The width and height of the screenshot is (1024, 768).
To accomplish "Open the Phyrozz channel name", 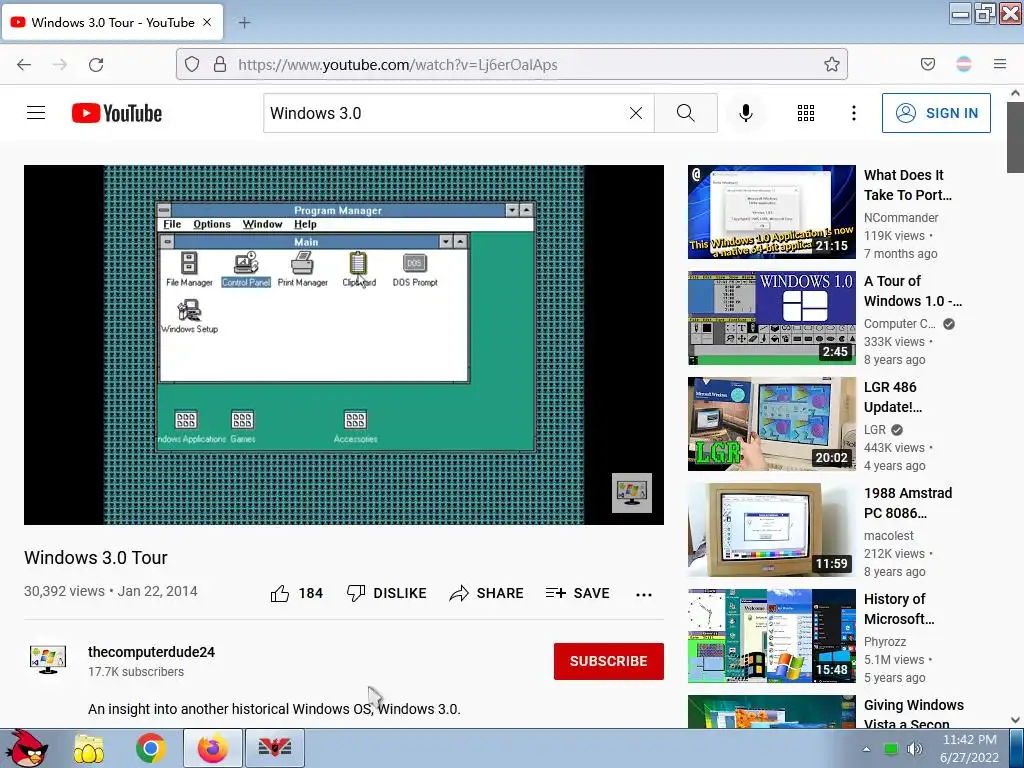I will pyautogui.click(x=884, y=641).
